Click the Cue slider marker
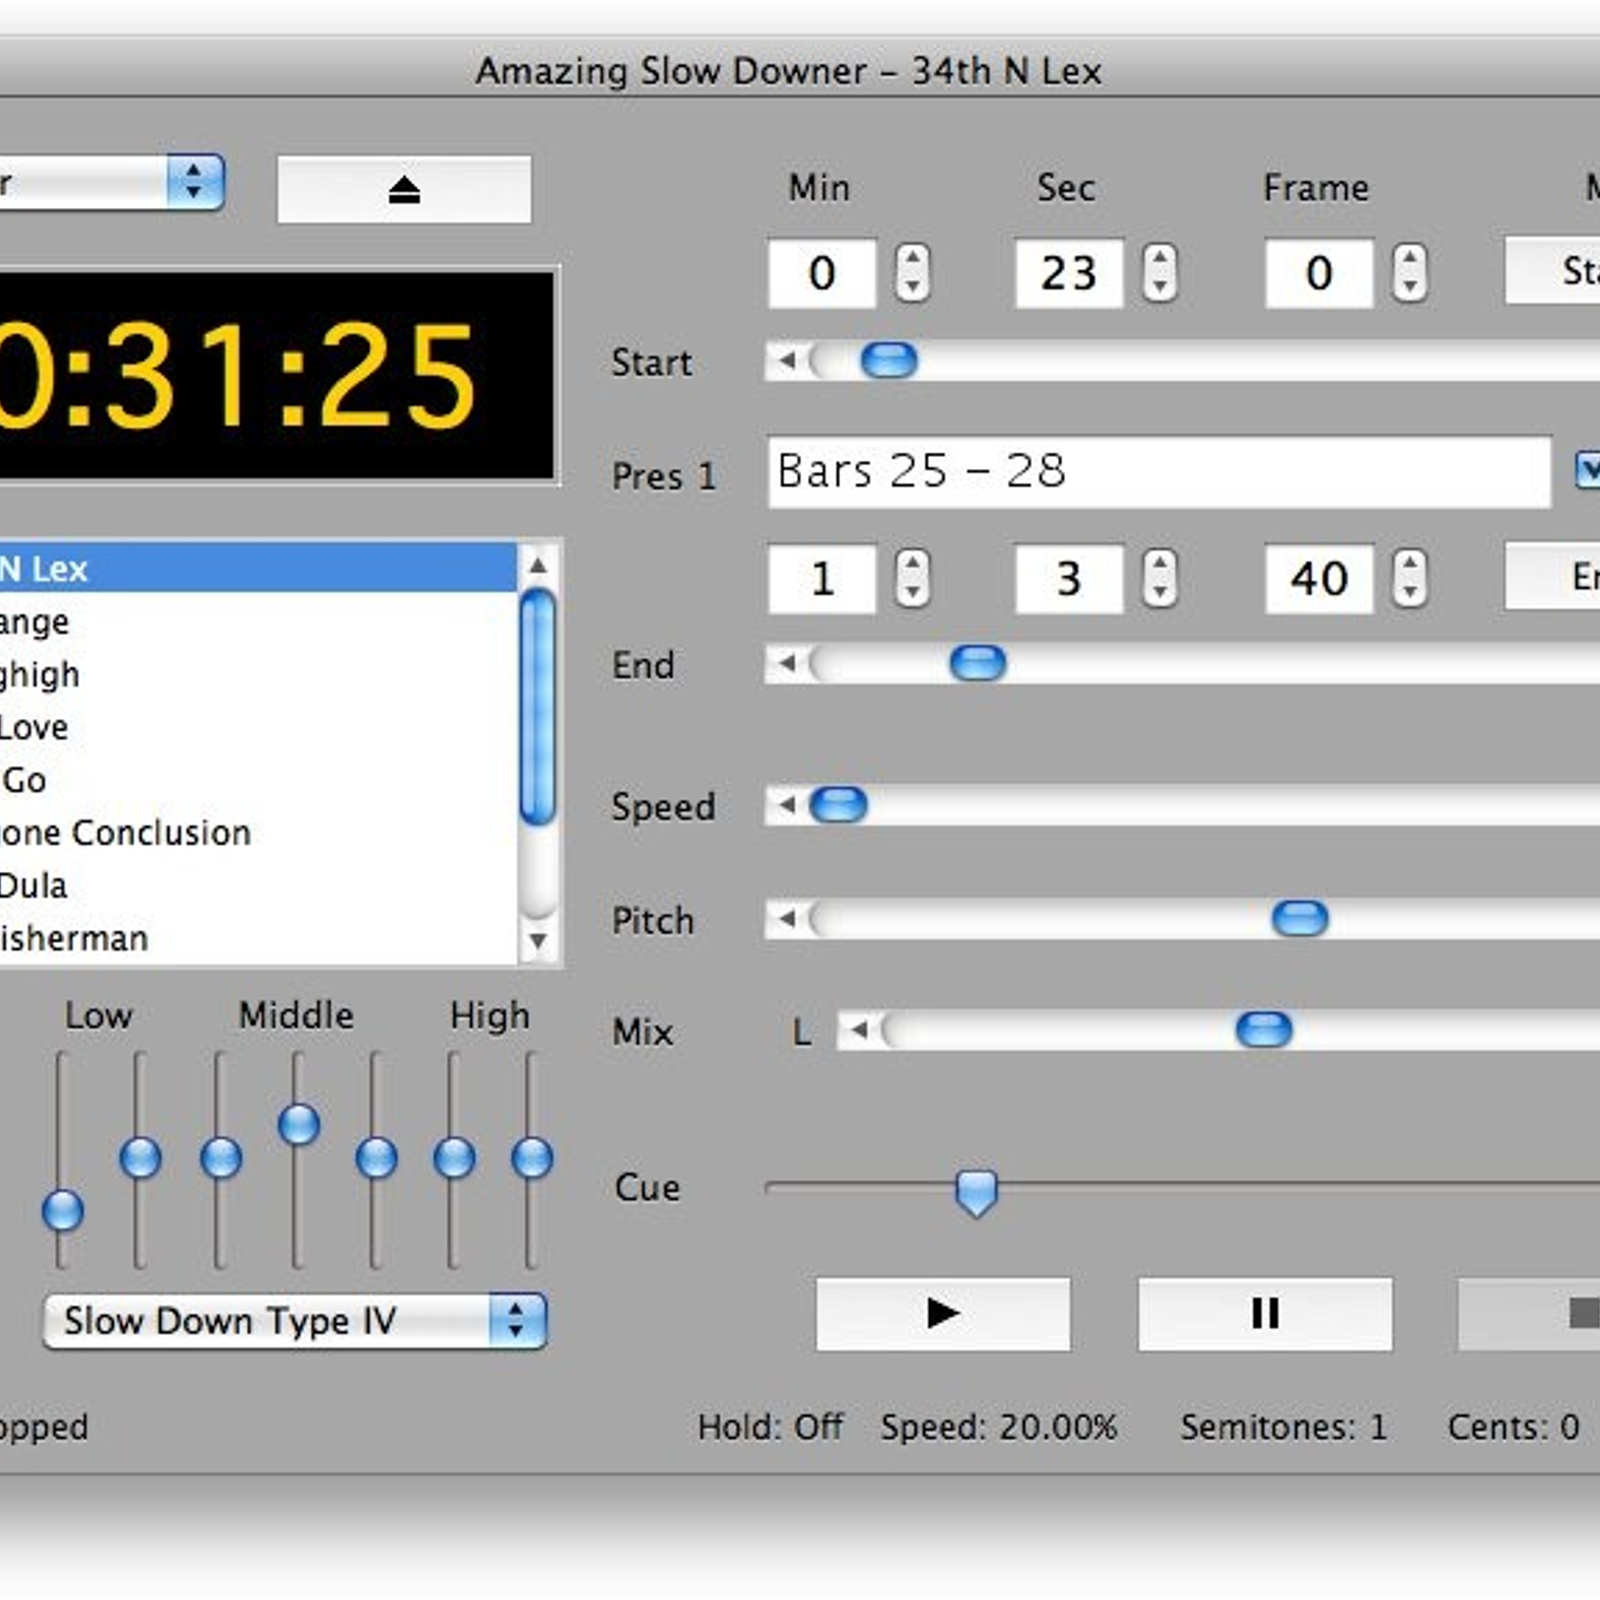 click(x=976, y=1193)
